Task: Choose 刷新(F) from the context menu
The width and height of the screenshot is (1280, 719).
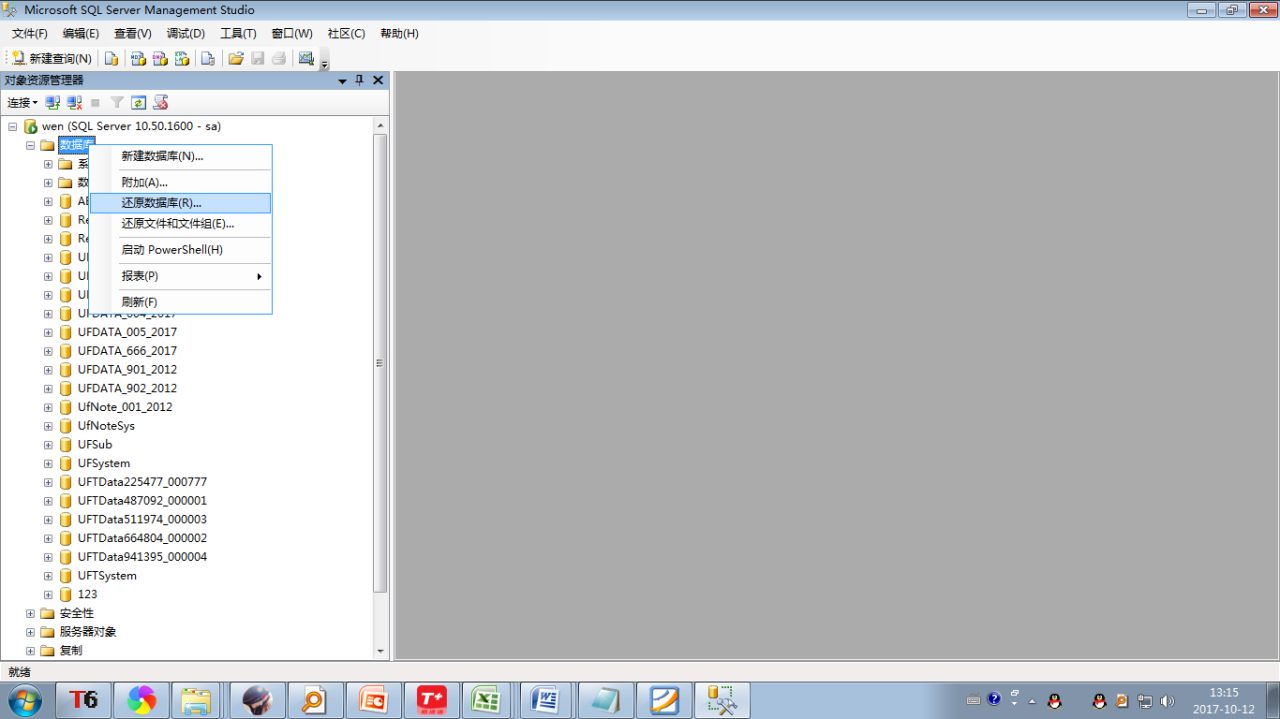Action: point(180,302)
